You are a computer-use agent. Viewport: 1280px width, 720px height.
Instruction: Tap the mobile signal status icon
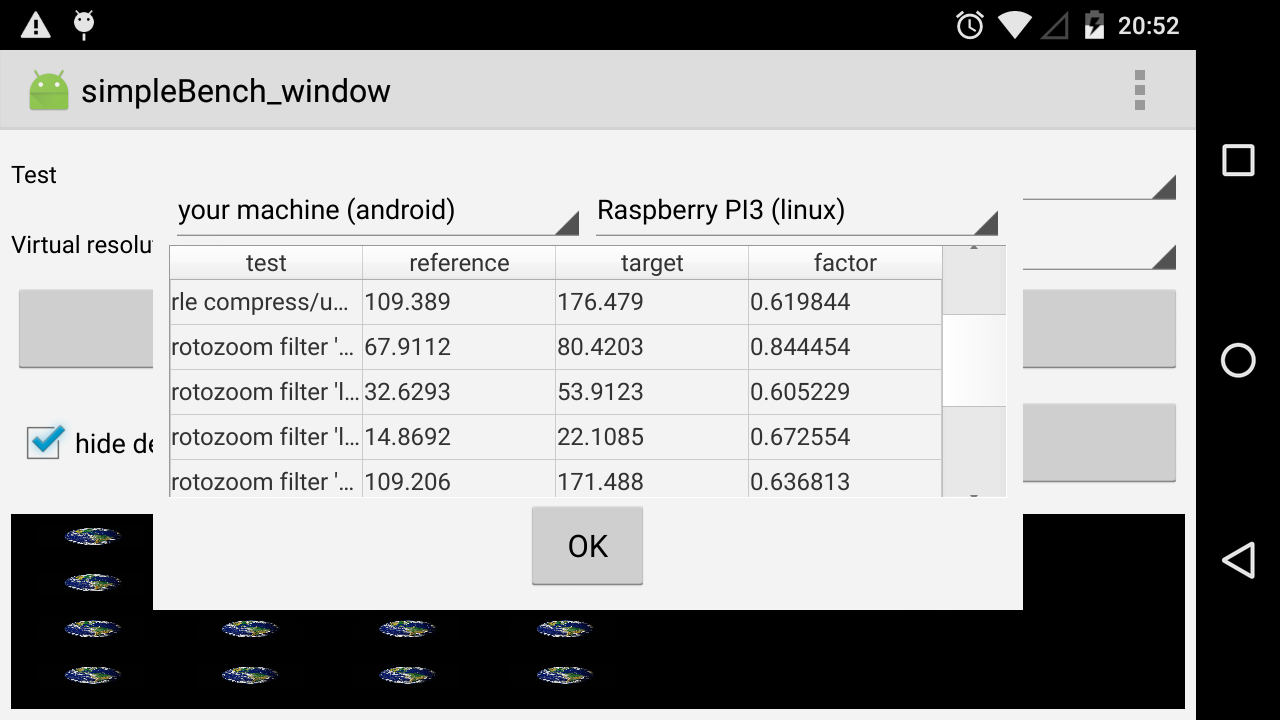tap(1054, 25)
